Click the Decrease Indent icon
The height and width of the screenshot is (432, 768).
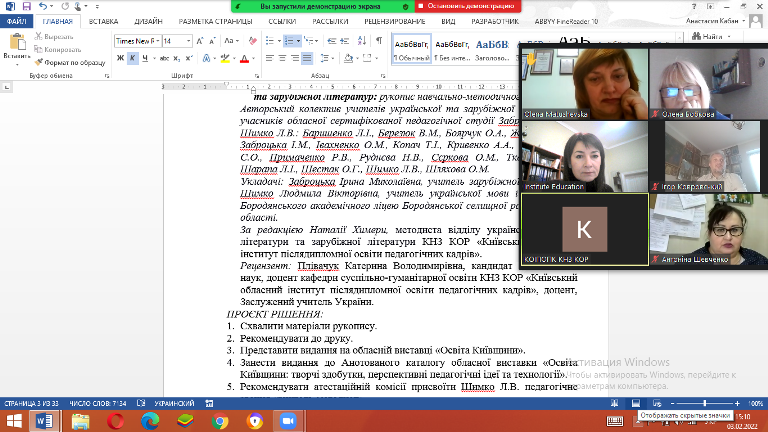click(332, 41)
